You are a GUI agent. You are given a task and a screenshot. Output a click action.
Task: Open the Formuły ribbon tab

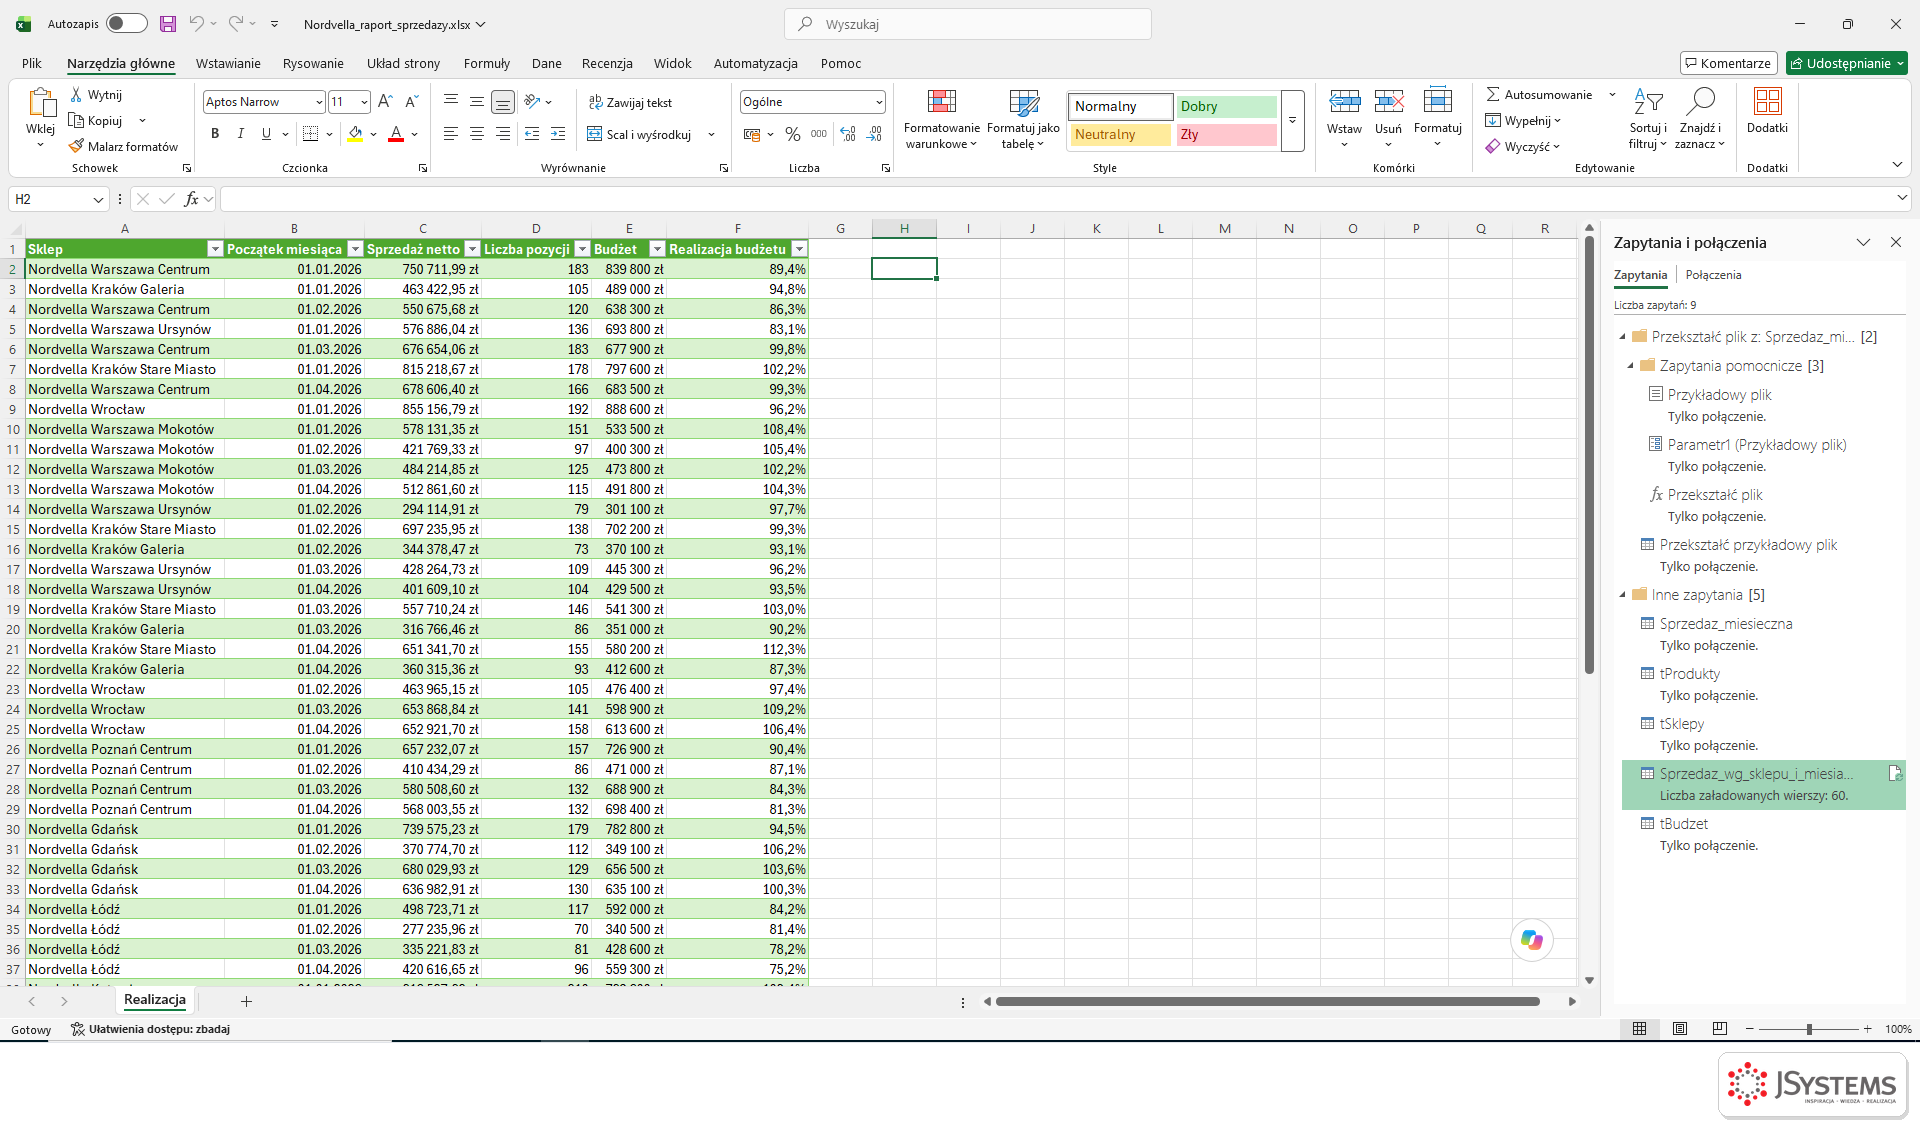pos(487,63)
